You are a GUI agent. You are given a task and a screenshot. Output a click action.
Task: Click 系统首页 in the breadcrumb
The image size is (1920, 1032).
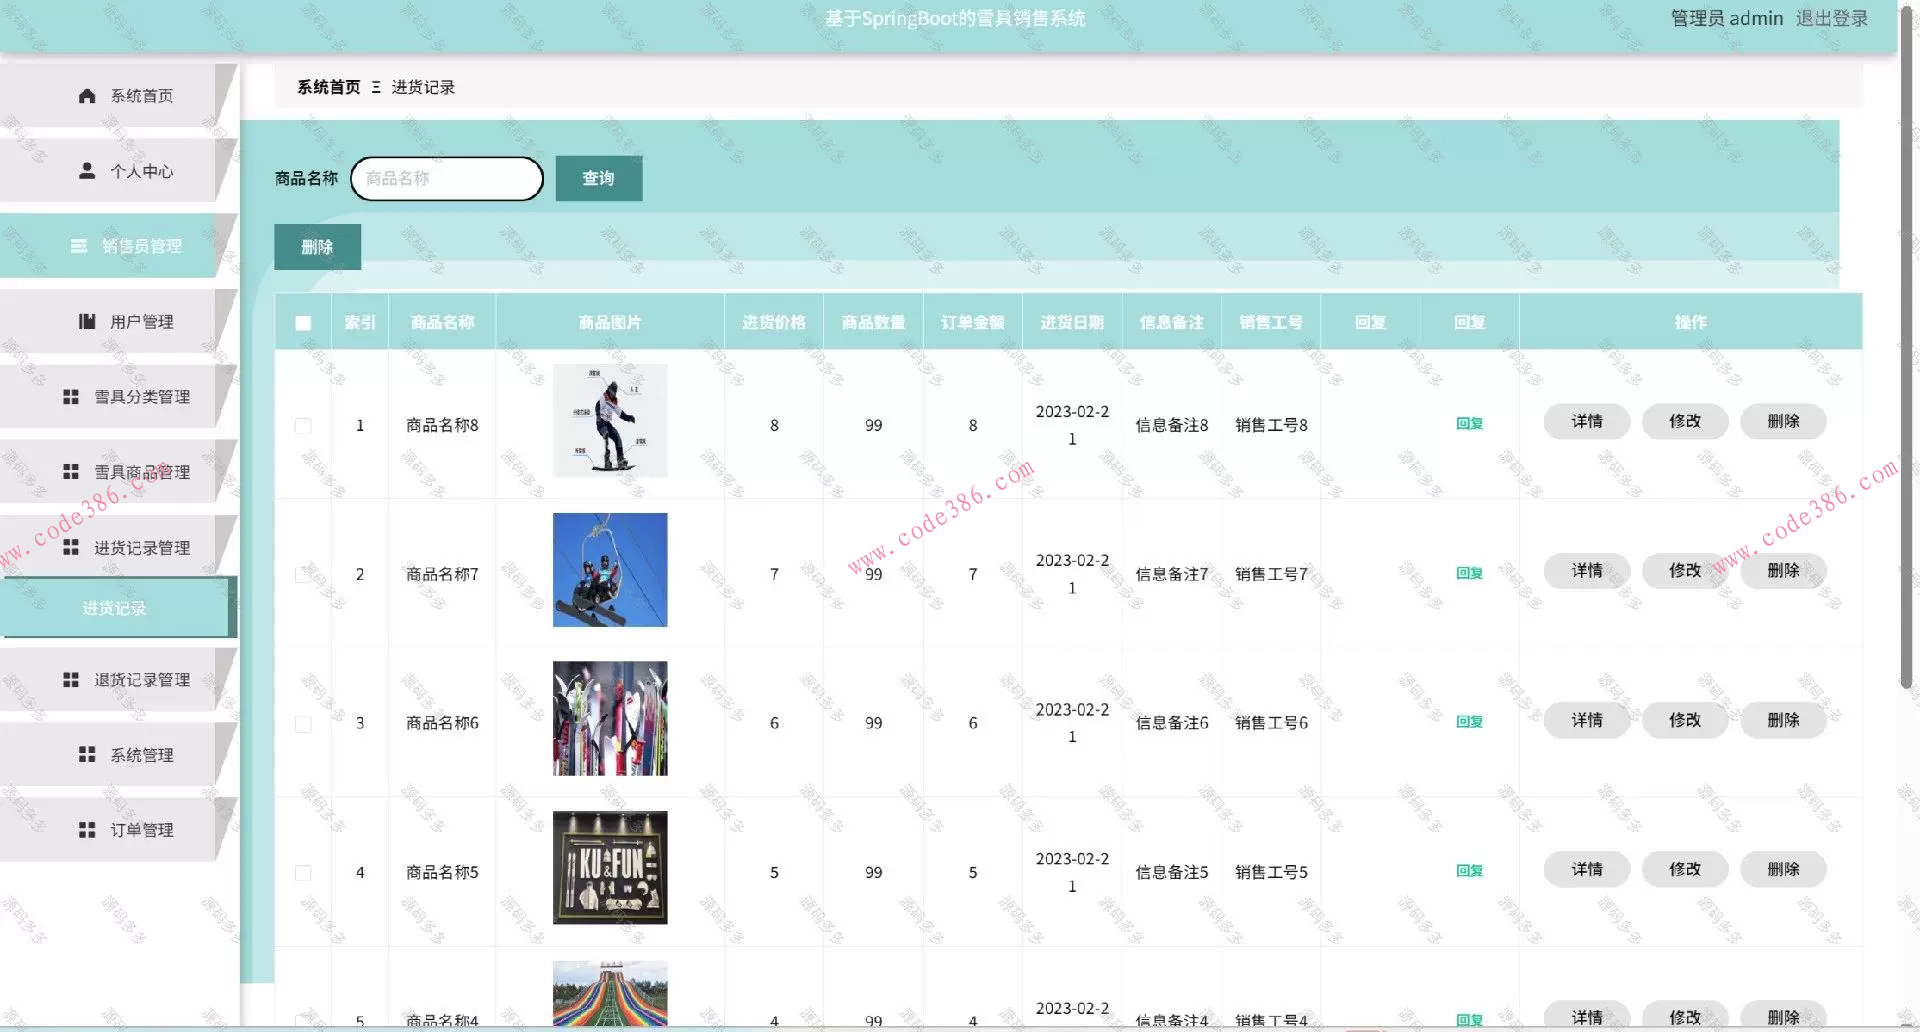[328, 87]
